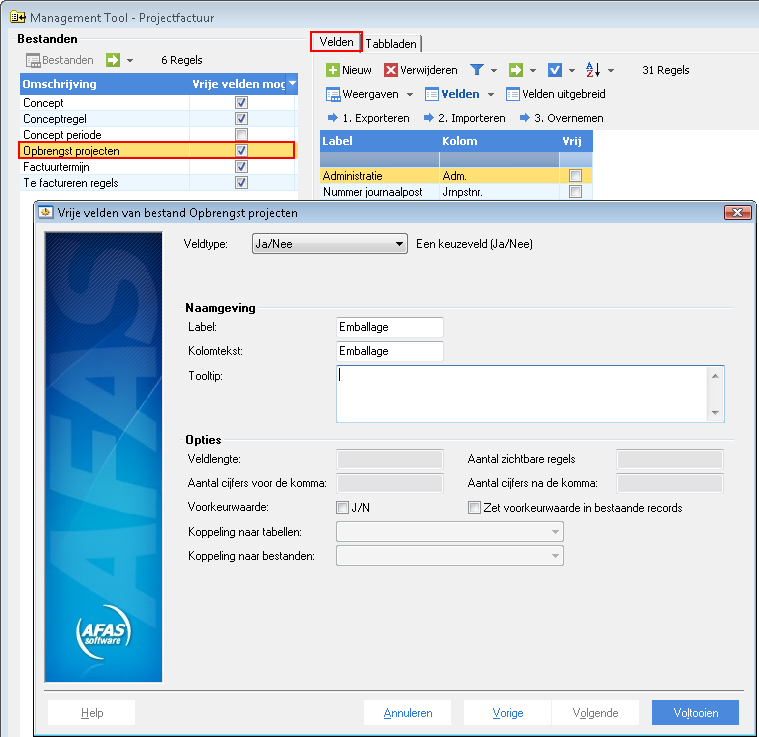Click the Omschrijving column header
The height and width of the screenshot is (737, 759).
coord(105,84)
